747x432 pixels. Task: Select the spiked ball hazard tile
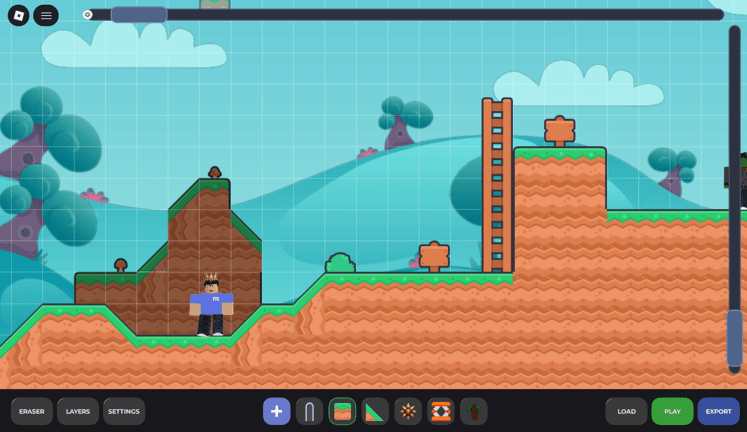tap(408, 411)
